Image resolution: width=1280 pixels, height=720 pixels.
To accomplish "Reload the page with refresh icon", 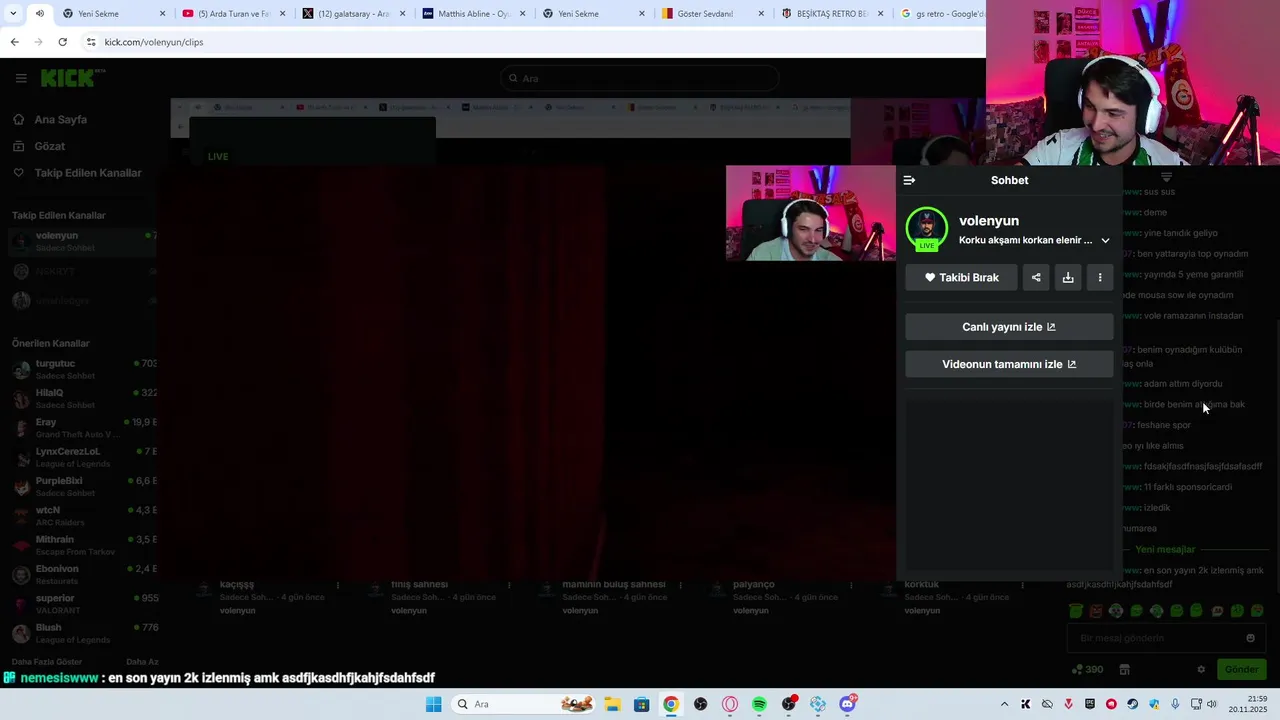I will 62,42.
